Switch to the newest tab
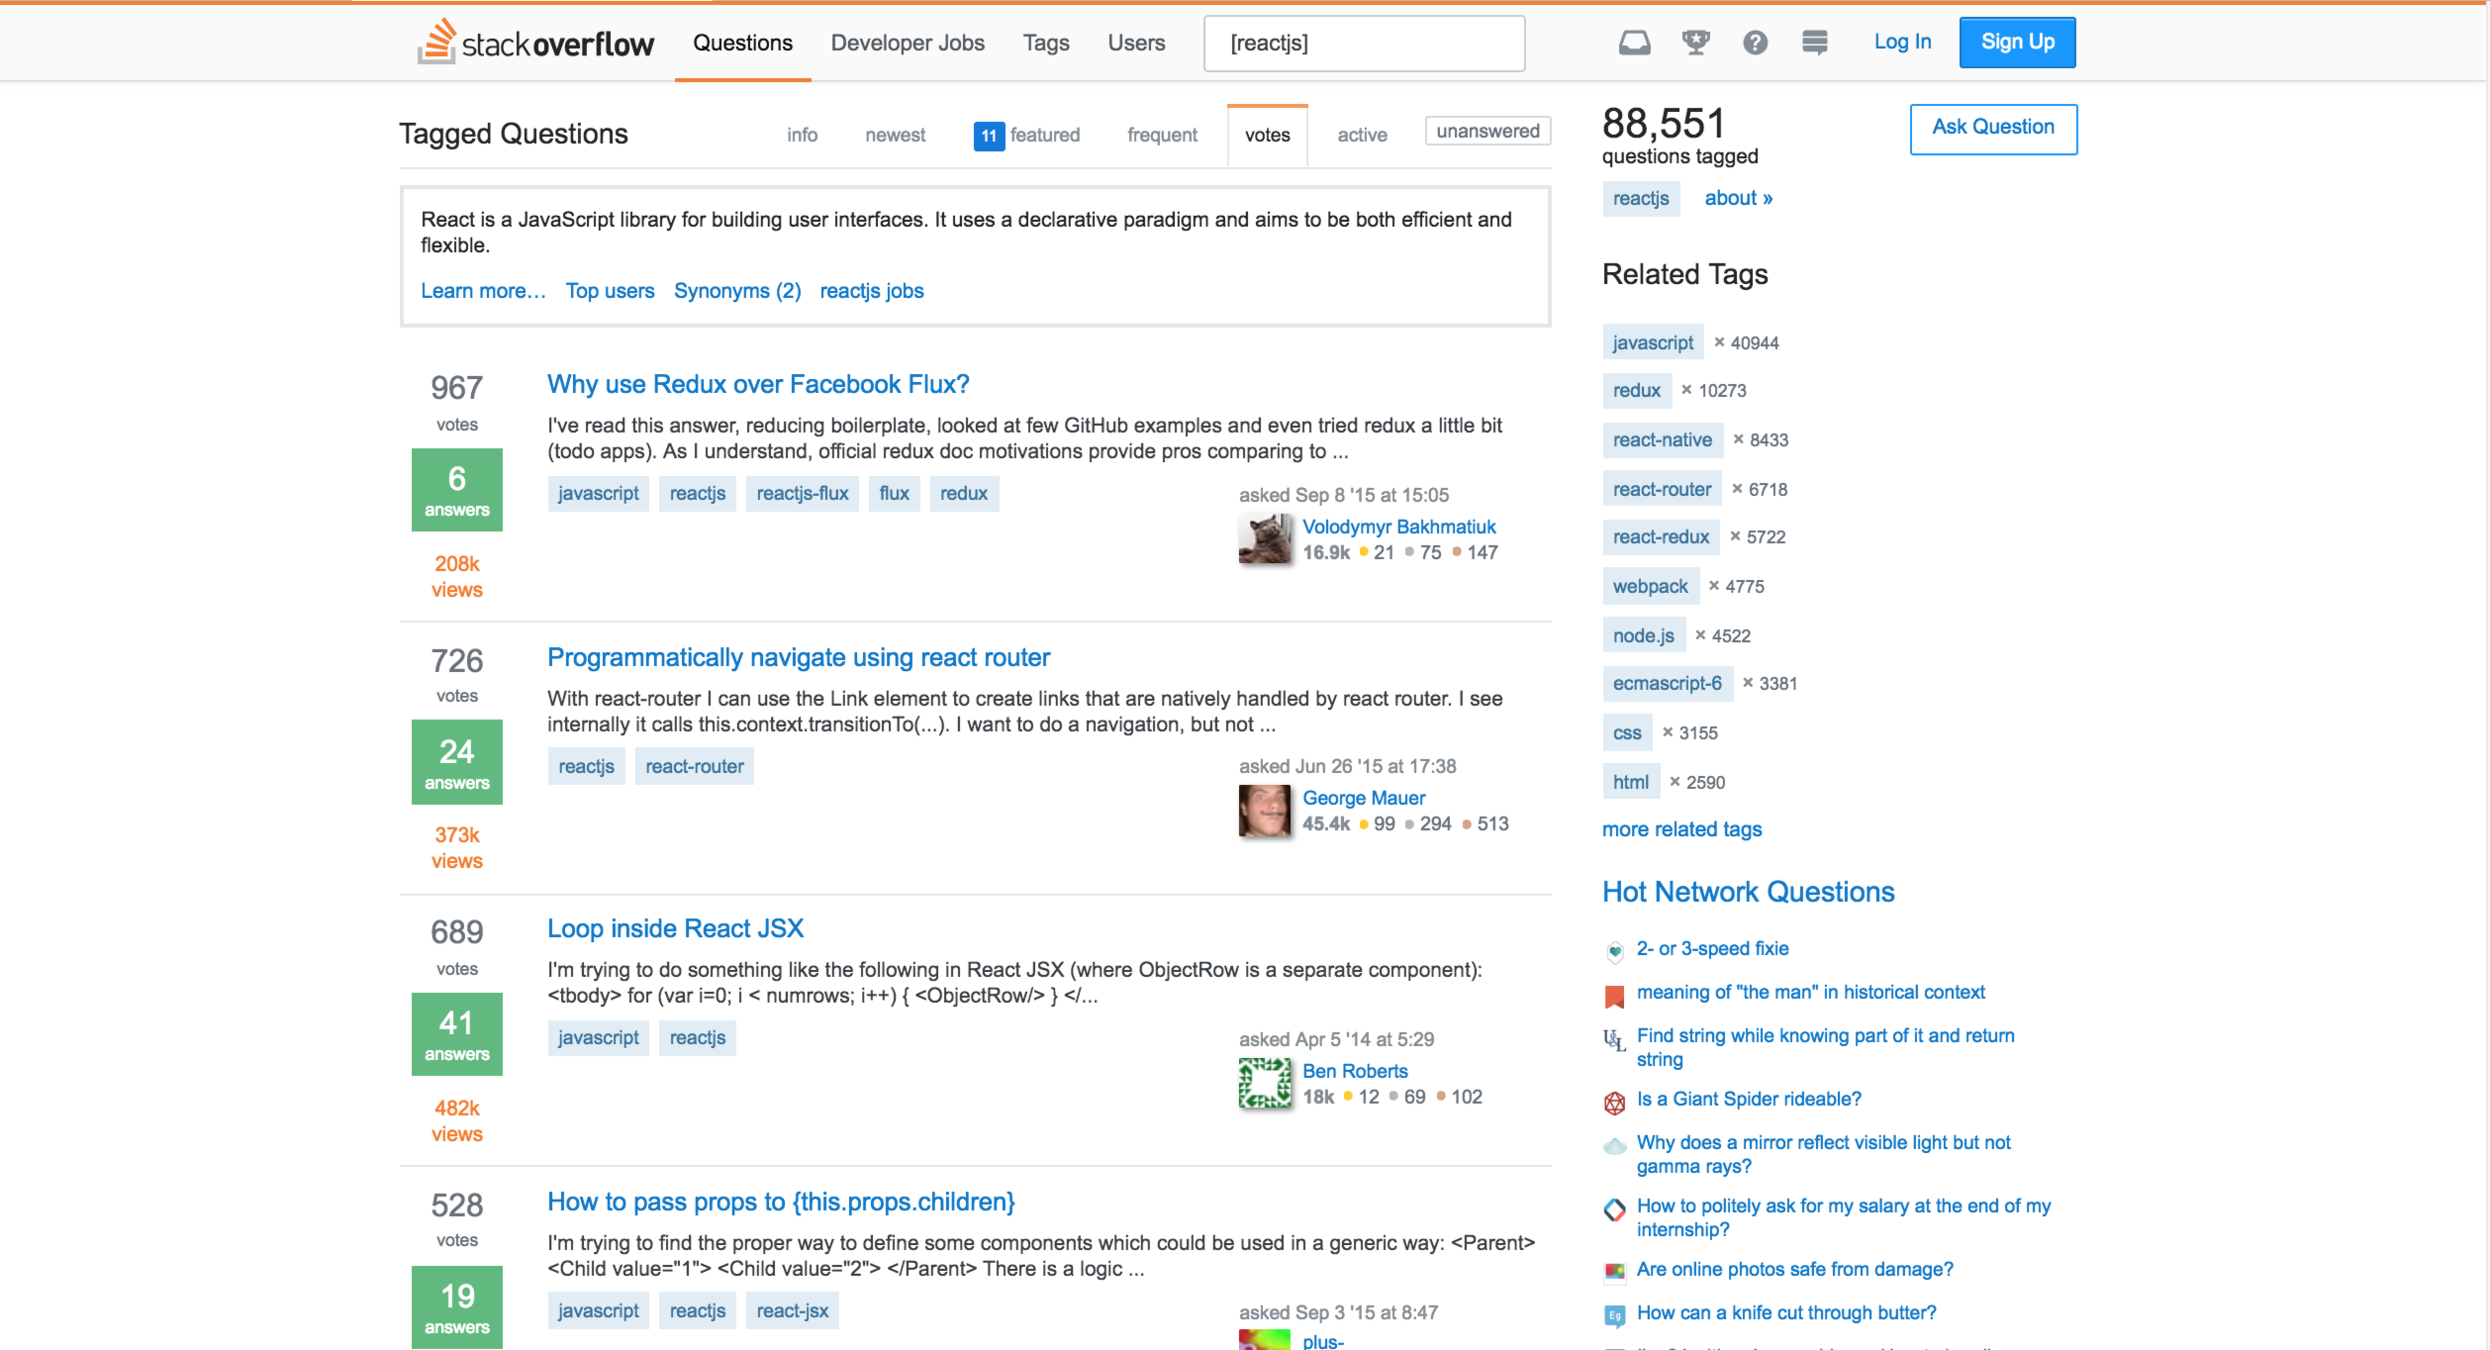Image resolution: width=2490 pixels, height=1350 pixels. (894, 135)
